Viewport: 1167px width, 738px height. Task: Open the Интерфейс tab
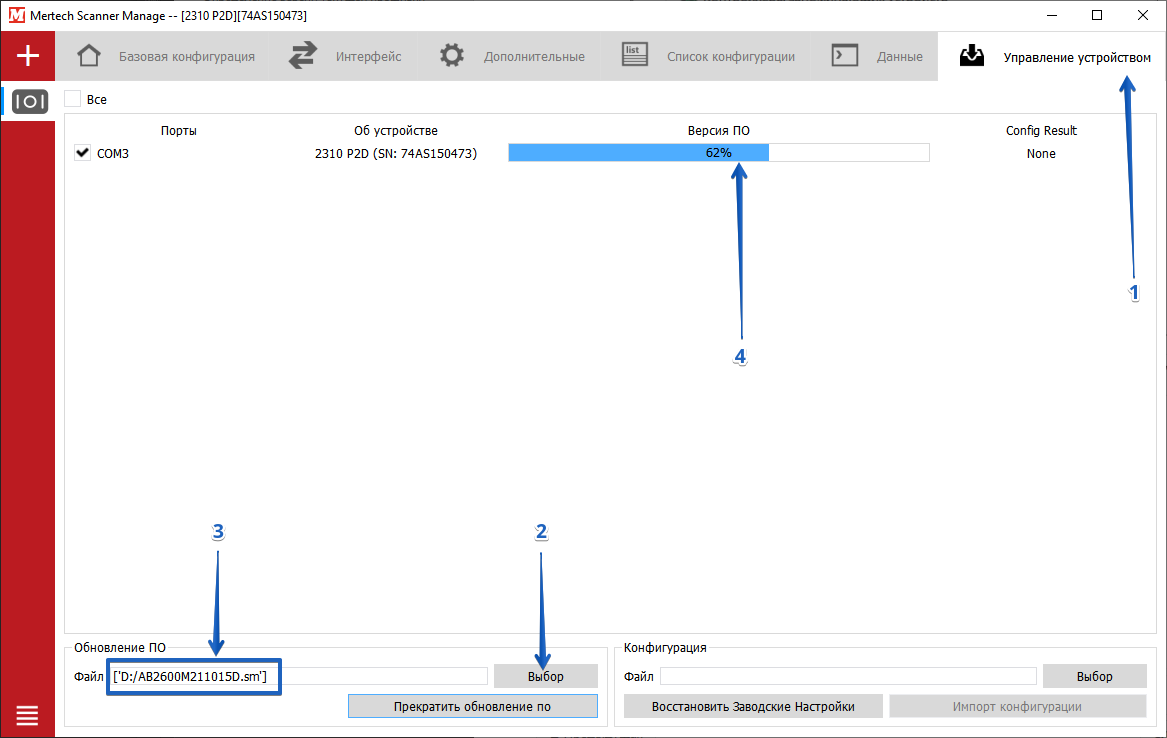[x=345, y=56]
